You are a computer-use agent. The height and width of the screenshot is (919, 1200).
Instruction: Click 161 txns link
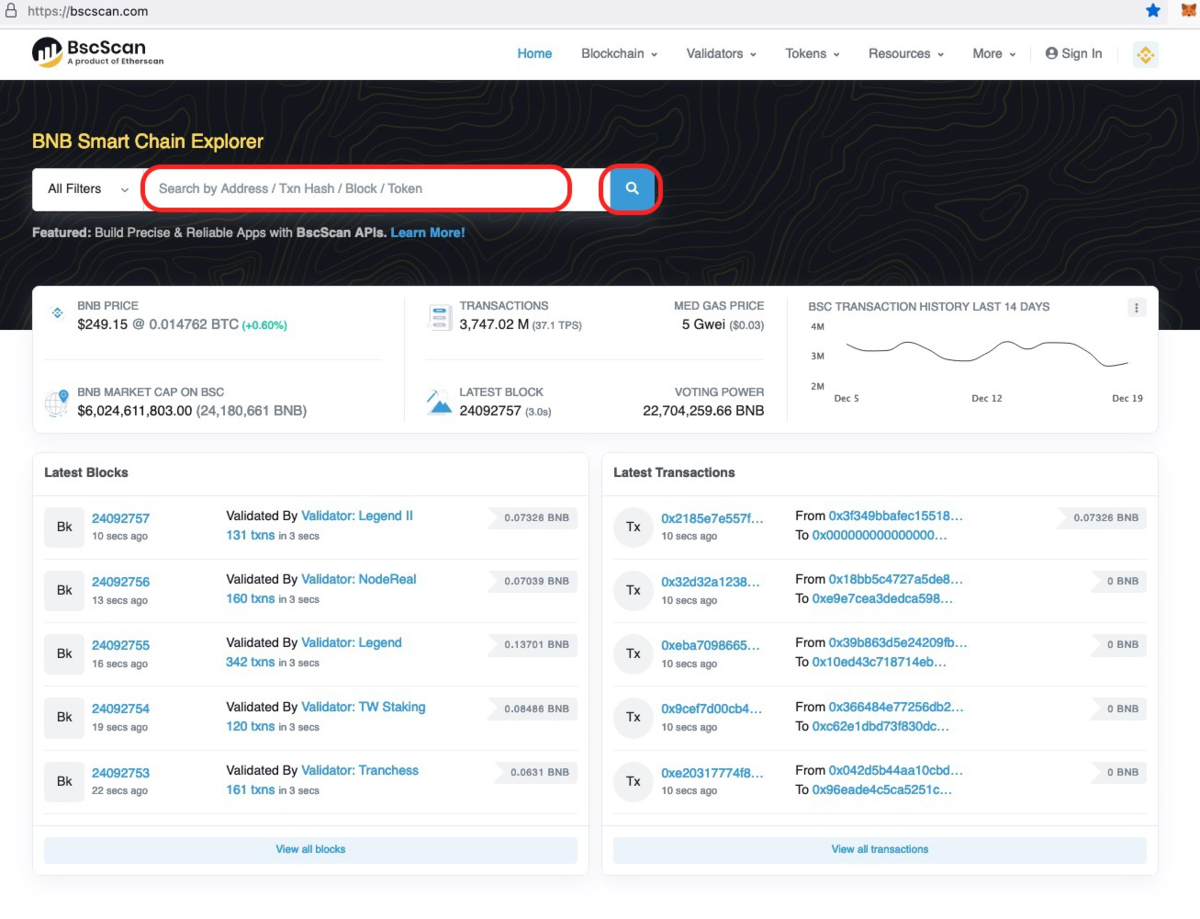click(250, 790)
